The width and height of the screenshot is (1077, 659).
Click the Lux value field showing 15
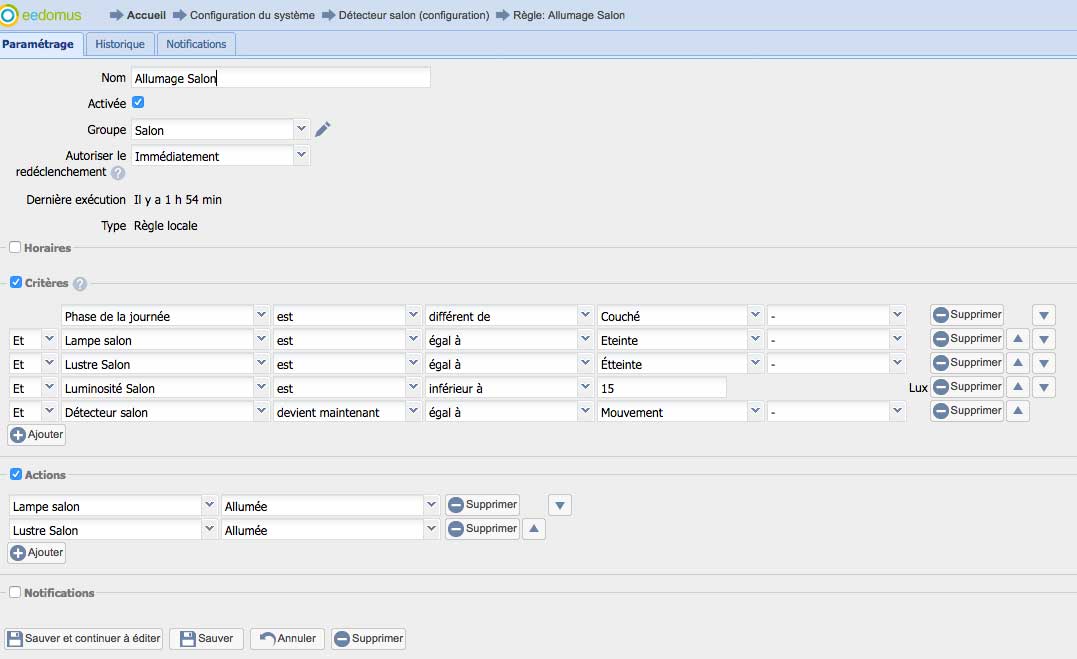click(661, 388)
